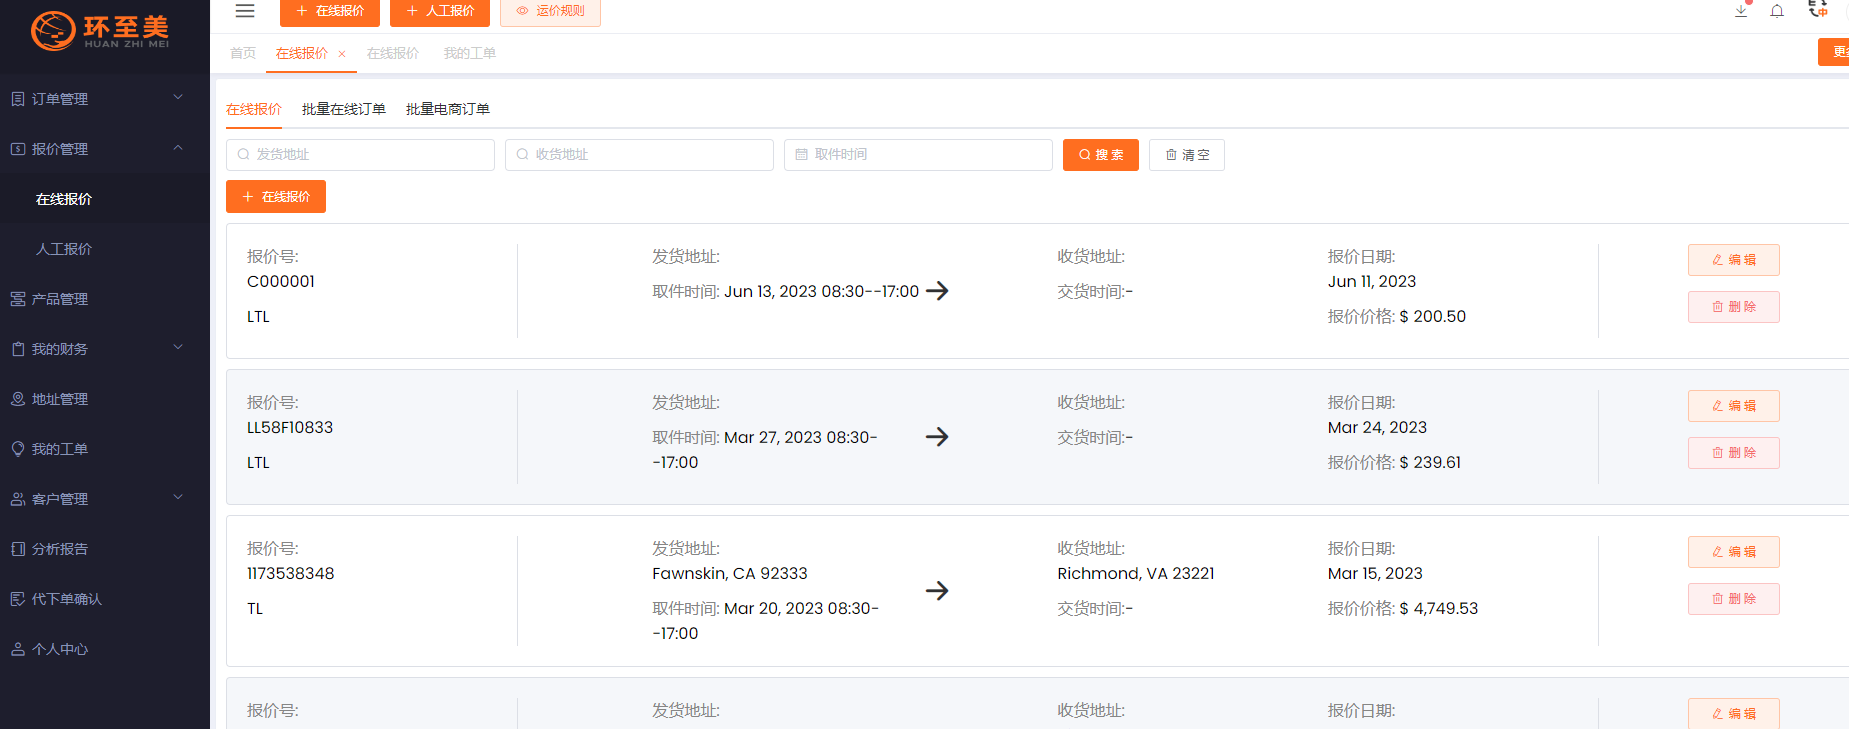
Task: Collapse the 报价管理 sidebar menu
Action: pyautogui.click(x=100, y=149)
